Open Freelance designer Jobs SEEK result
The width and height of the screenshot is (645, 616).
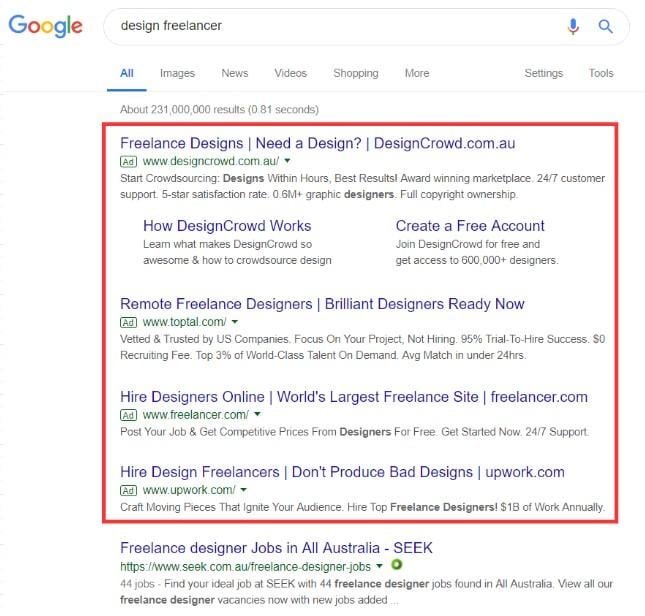276,548
